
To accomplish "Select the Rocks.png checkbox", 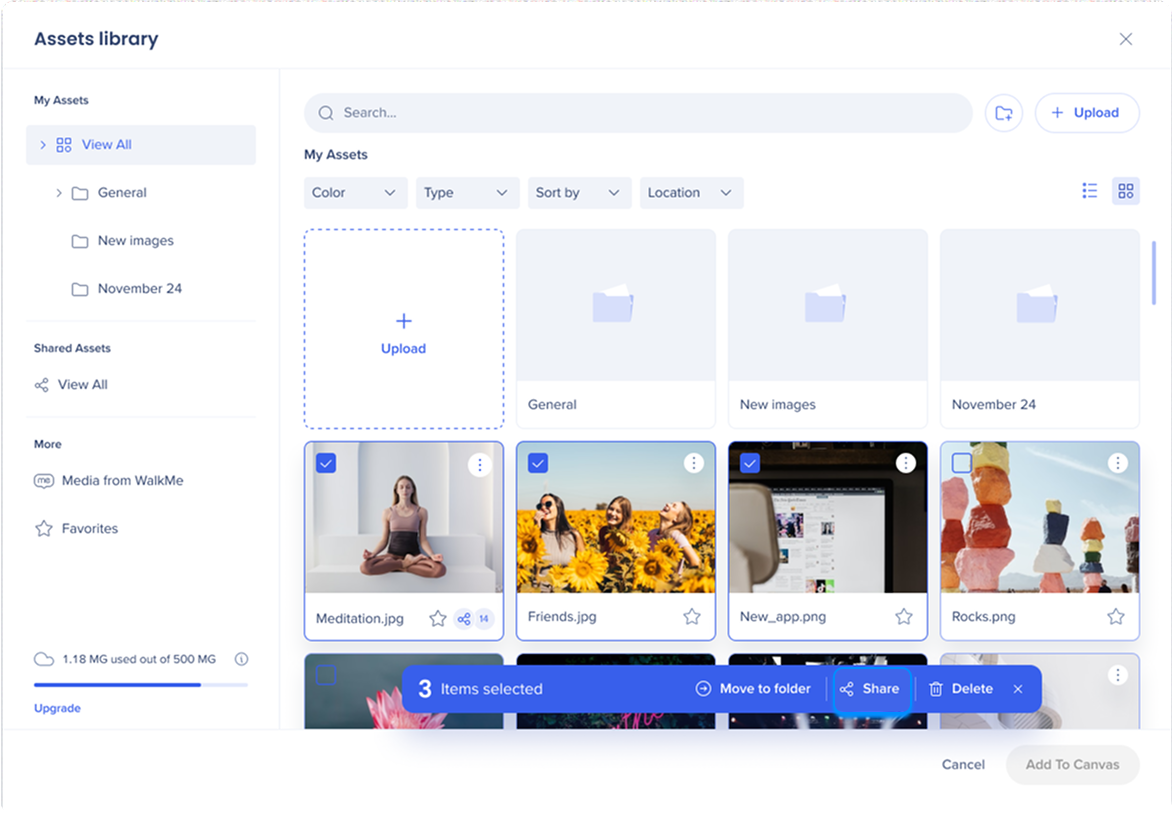I will 962,463.
